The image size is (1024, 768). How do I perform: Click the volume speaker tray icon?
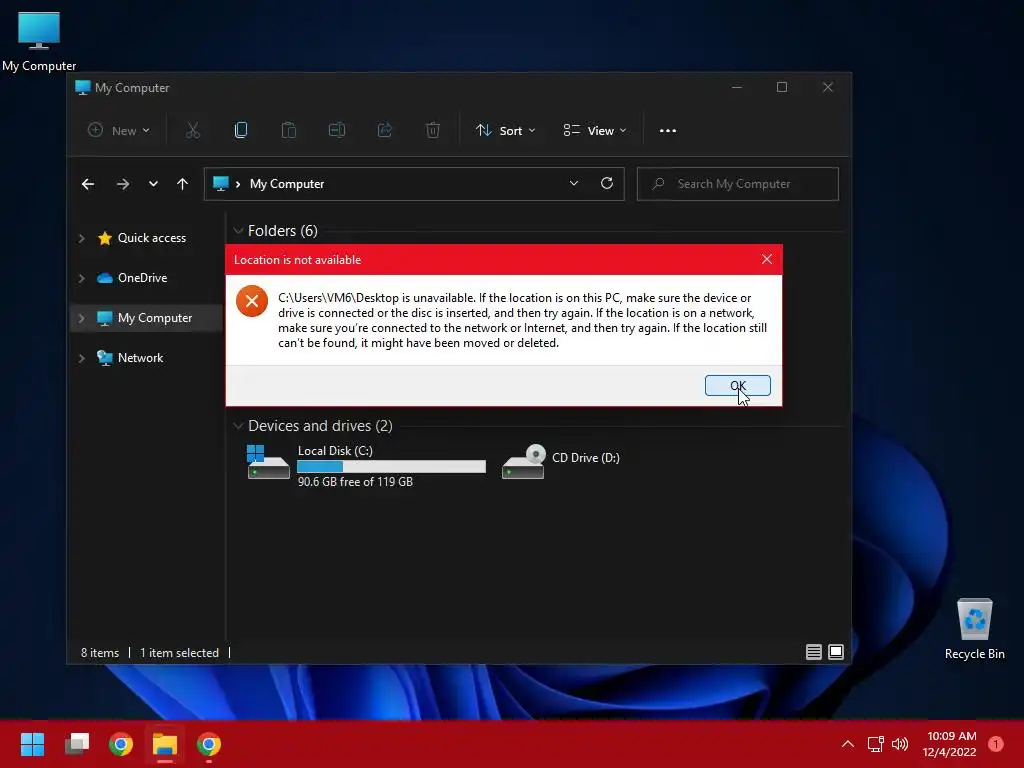pyautogui.click(x=900, y=744)
